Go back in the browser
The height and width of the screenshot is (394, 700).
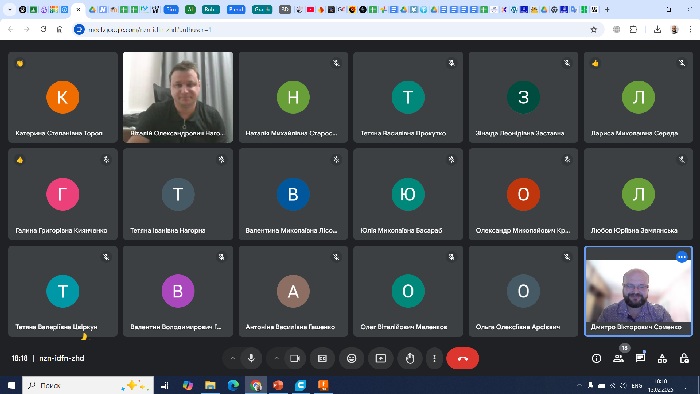(x=10, y=29)
